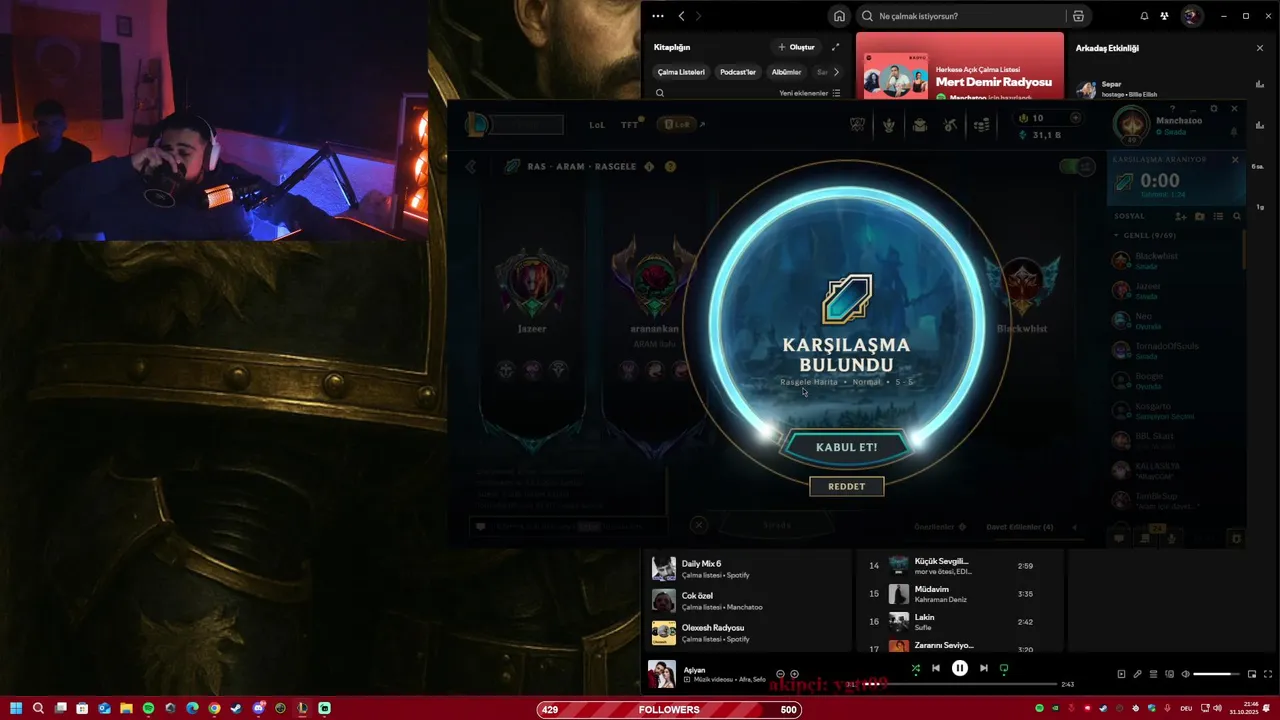Focus the Spotify search field 'Ne çalmak istiyorsun?'

tap(959, 16)
